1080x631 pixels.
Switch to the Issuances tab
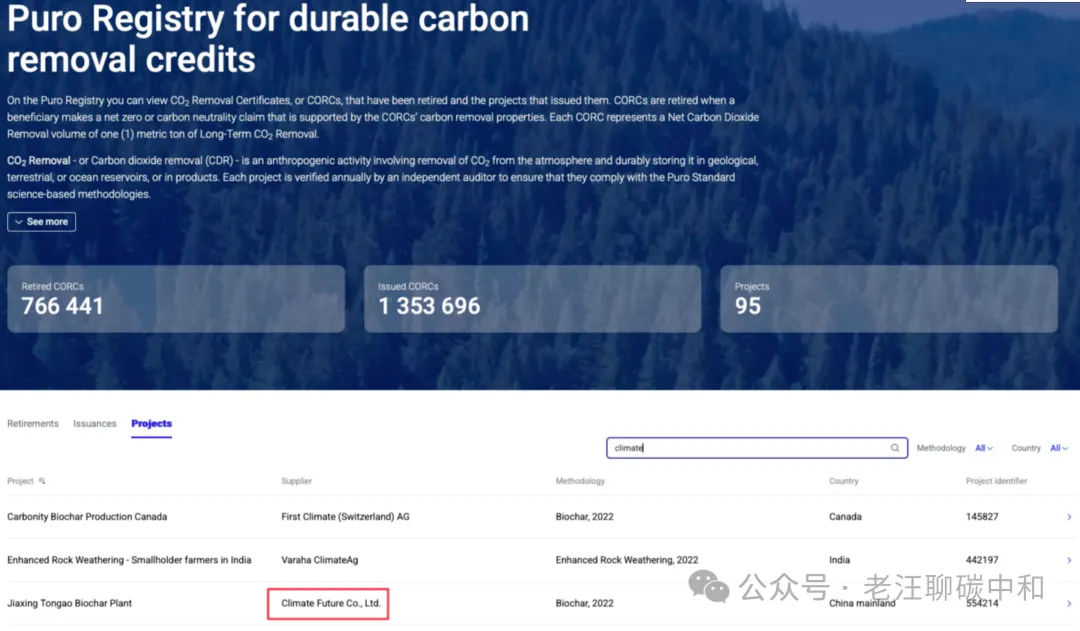95,424
